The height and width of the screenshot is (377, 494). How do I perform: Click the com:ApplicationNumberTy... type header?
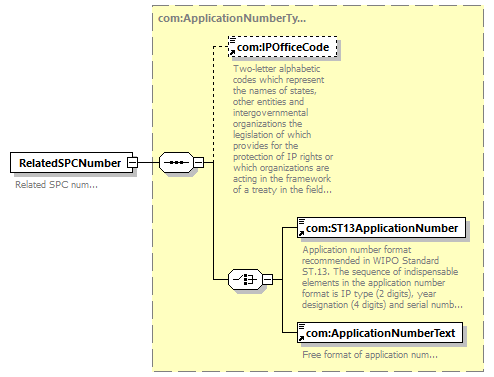[232, 18]
